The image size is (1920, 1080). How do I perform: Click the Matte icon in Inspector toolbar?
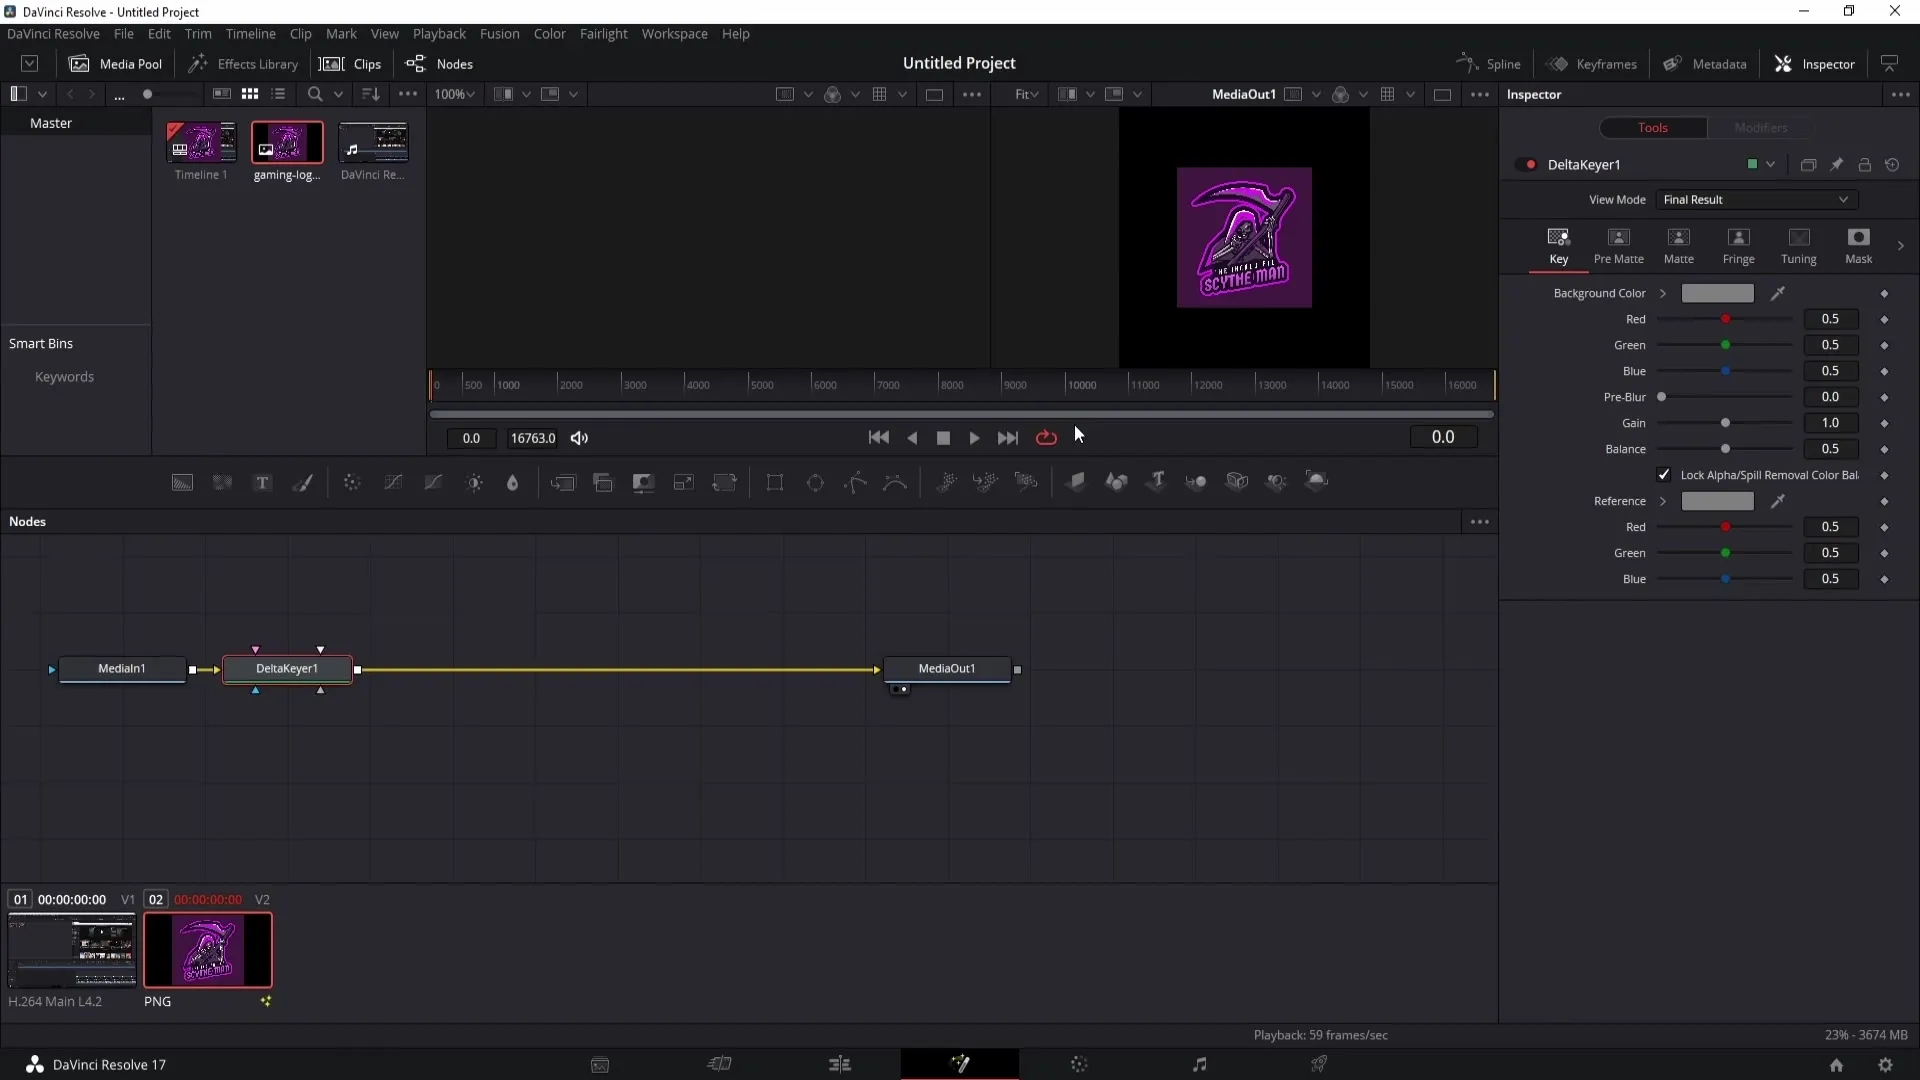coord(1679,241)
